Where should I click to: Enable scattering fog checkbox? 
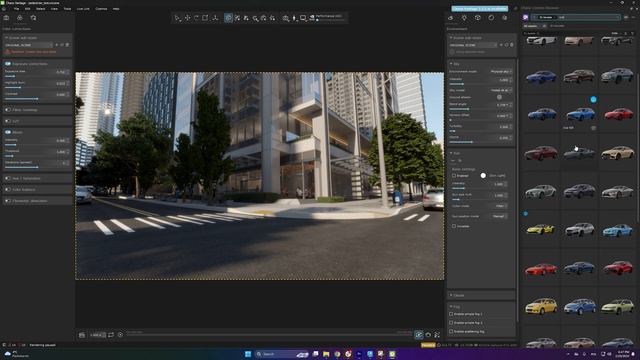(x=451, y=331)
